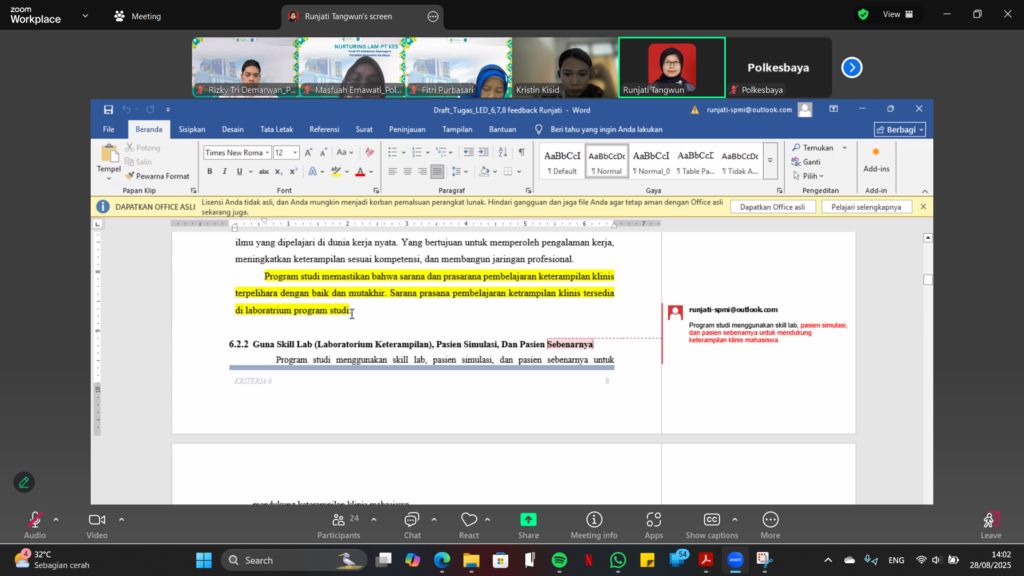Click Ganti (Replace) button
Viewport: 1024px width, 576px height.
click(807, 162)
